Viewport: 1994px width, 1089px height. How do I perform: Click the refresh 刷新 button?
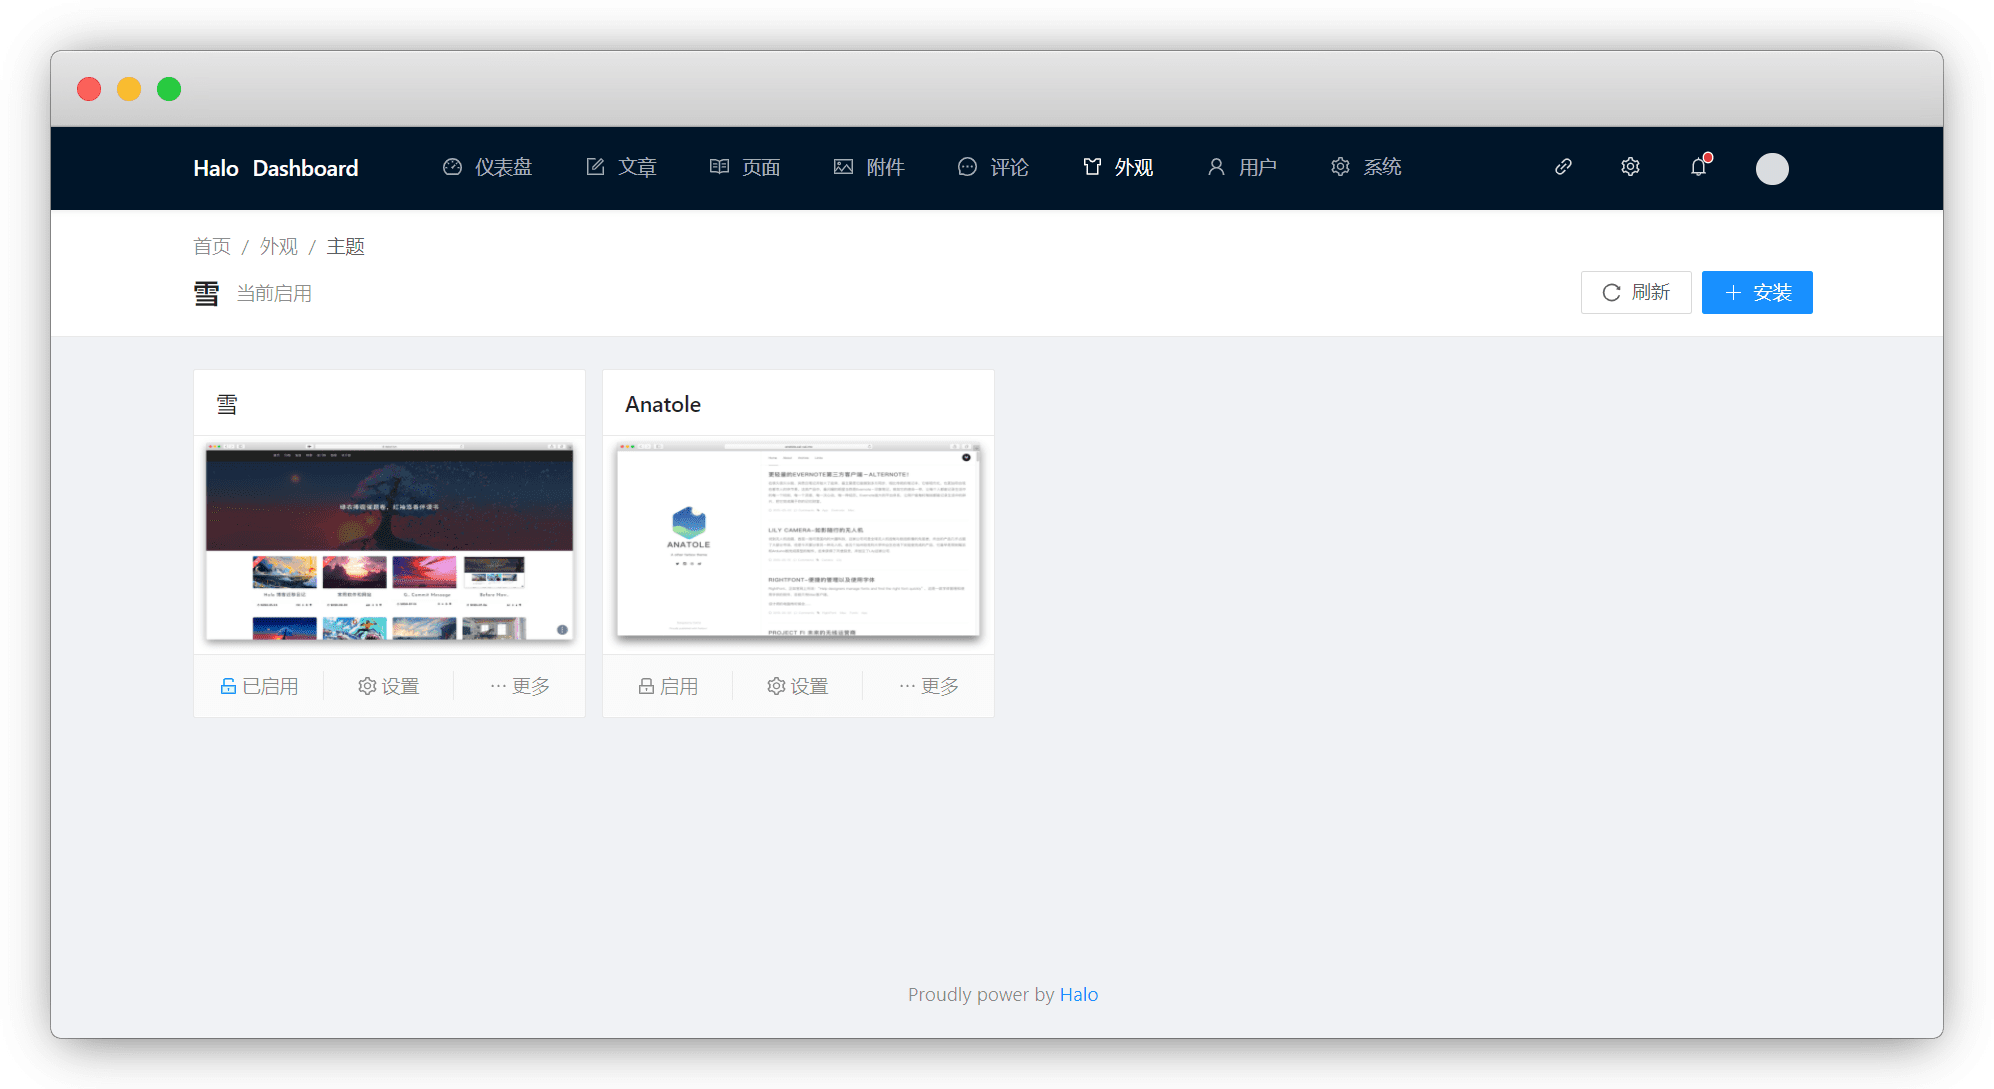pos(1635,292)
